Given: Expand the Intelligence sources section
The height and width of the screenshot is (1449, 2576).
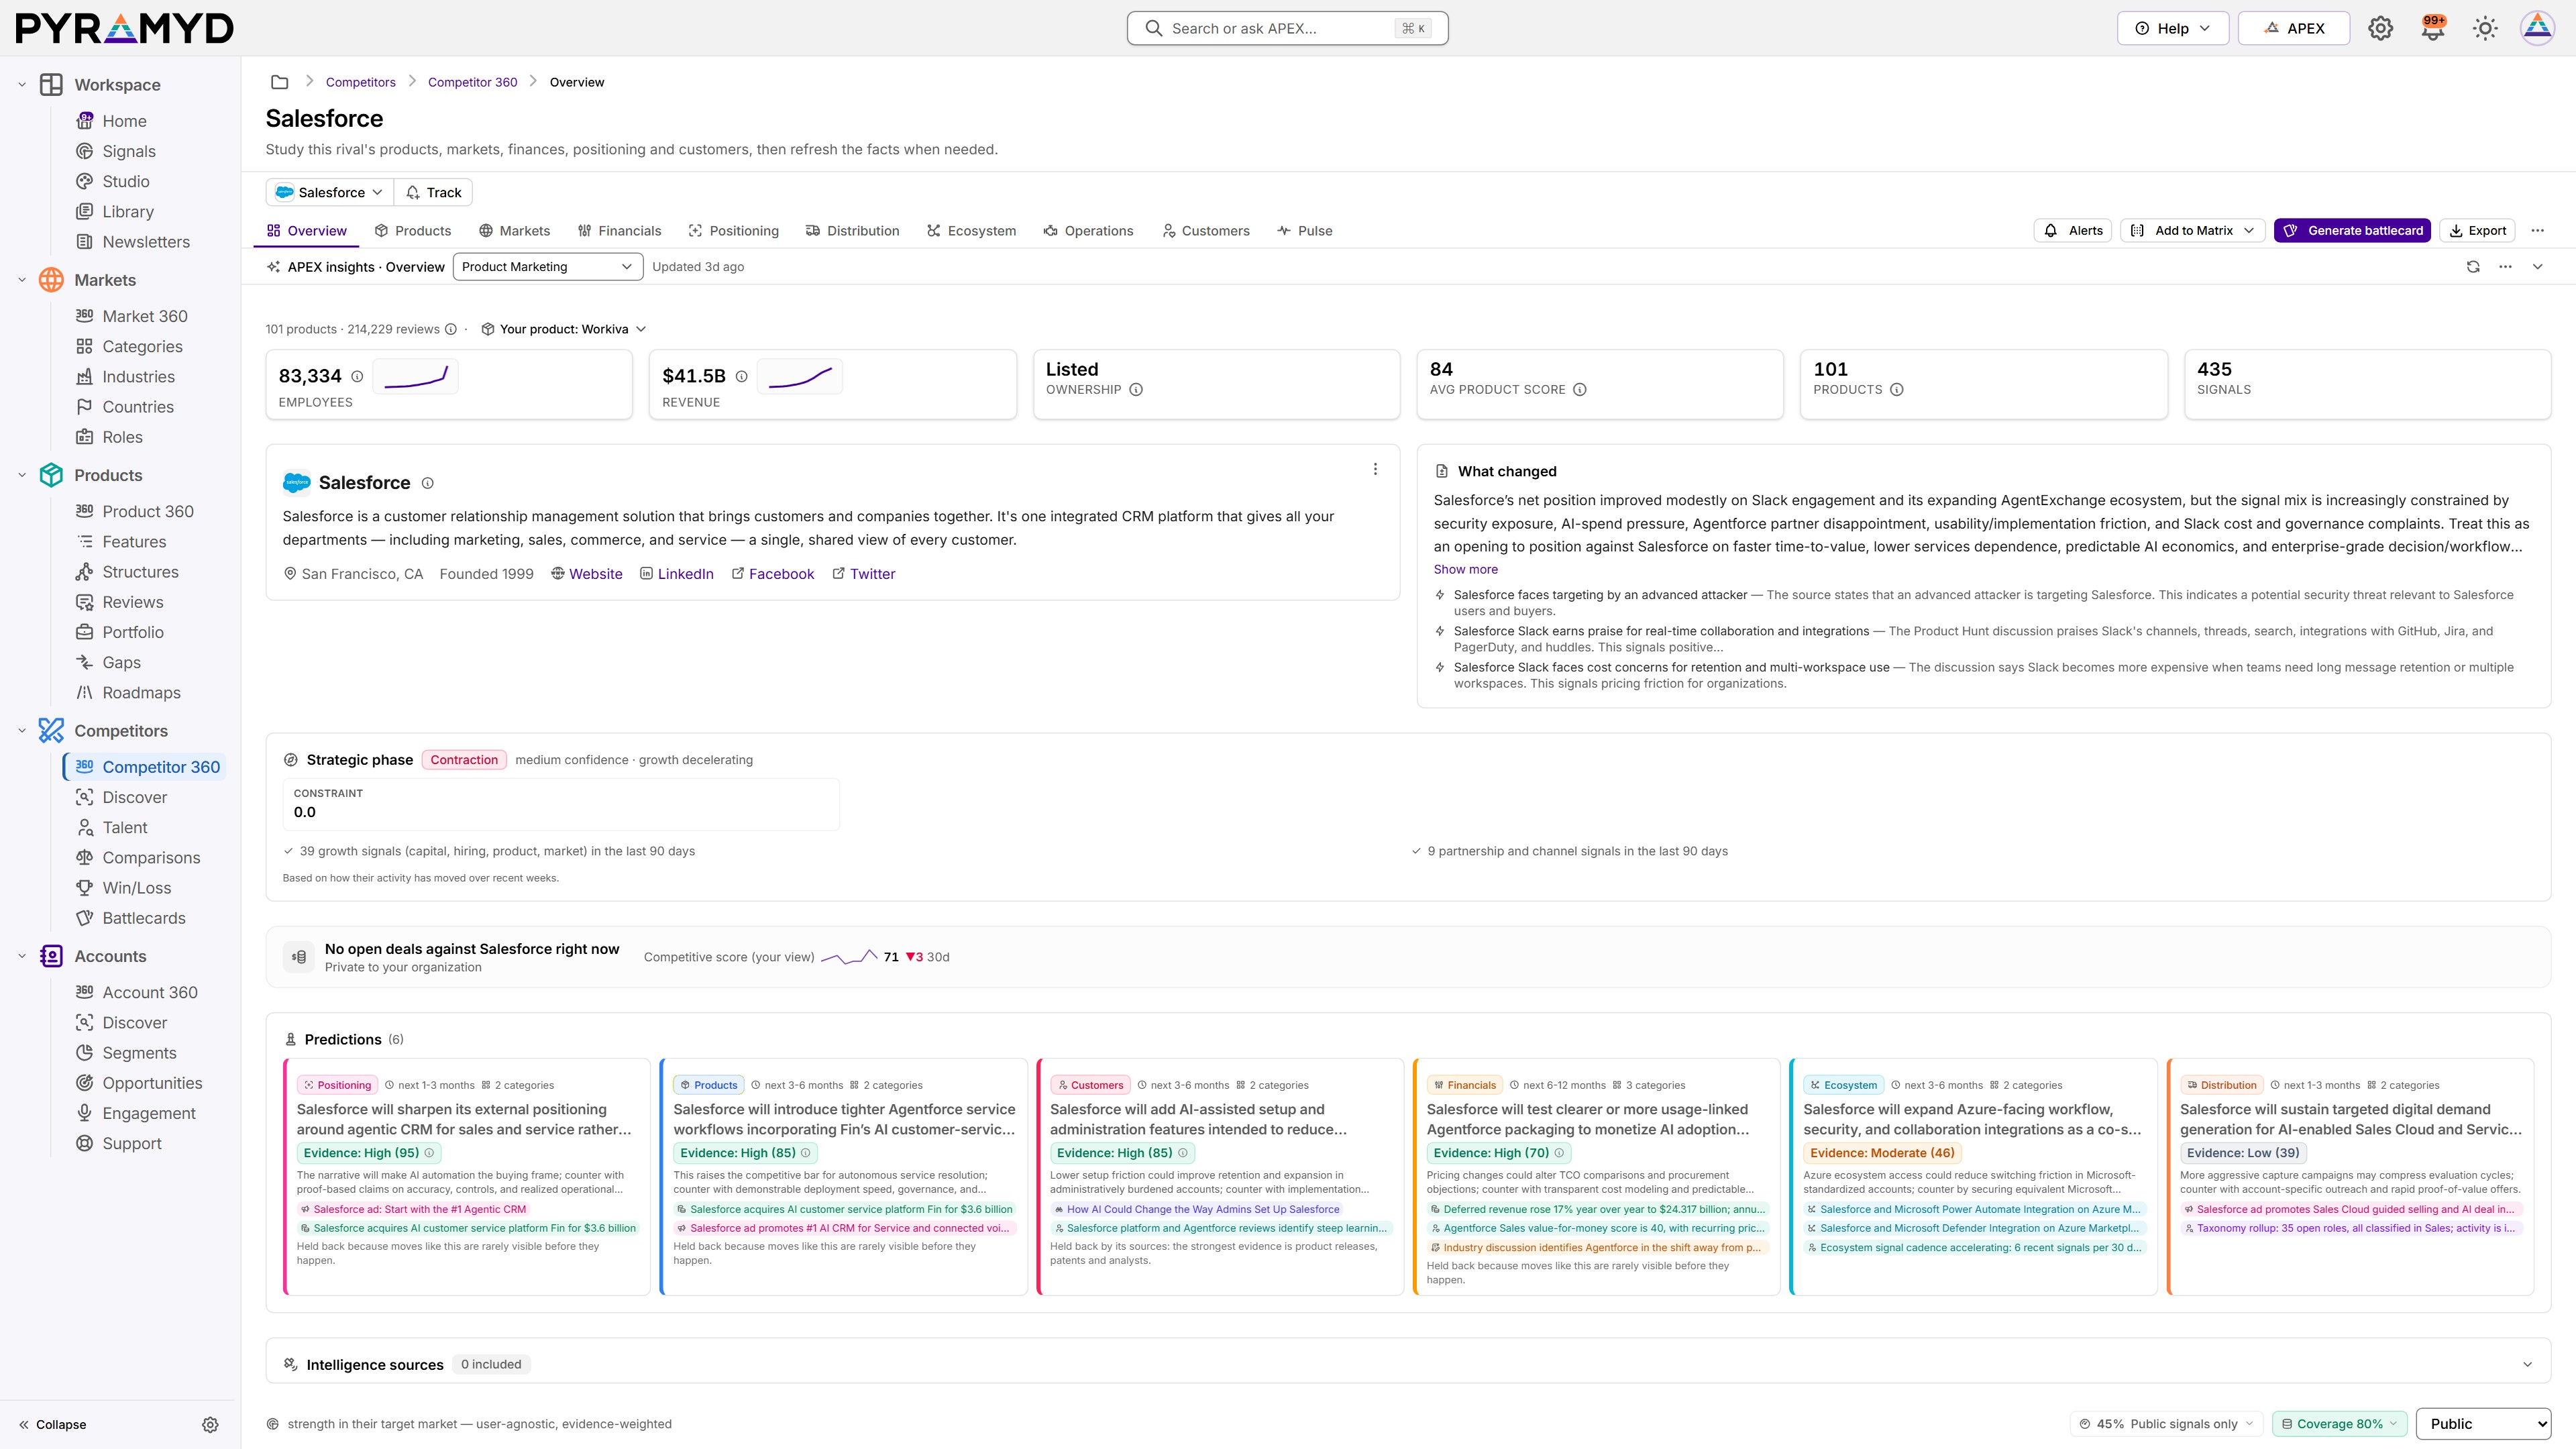Looking at the screenshot, I should click(x=2527, y=1365).
